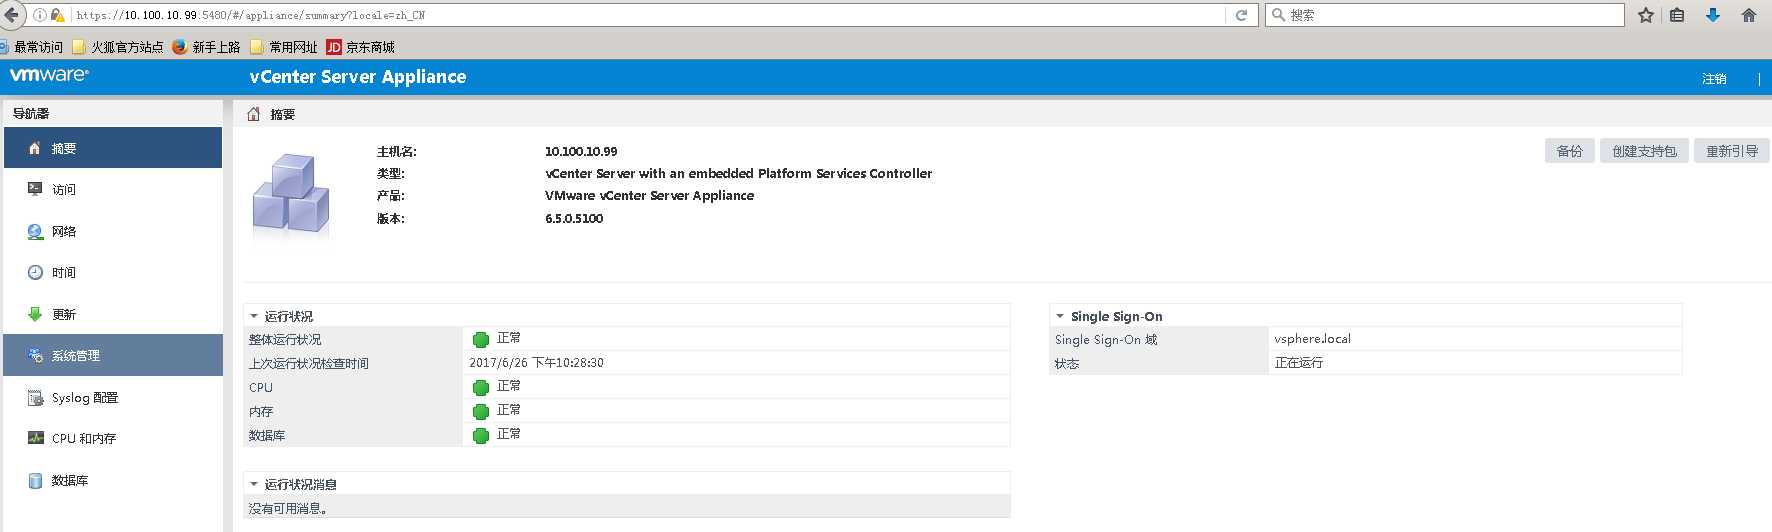Go to the browser home page icon
The height and width of the screenshot is (532, 1772).
(x=1749, y=15)
